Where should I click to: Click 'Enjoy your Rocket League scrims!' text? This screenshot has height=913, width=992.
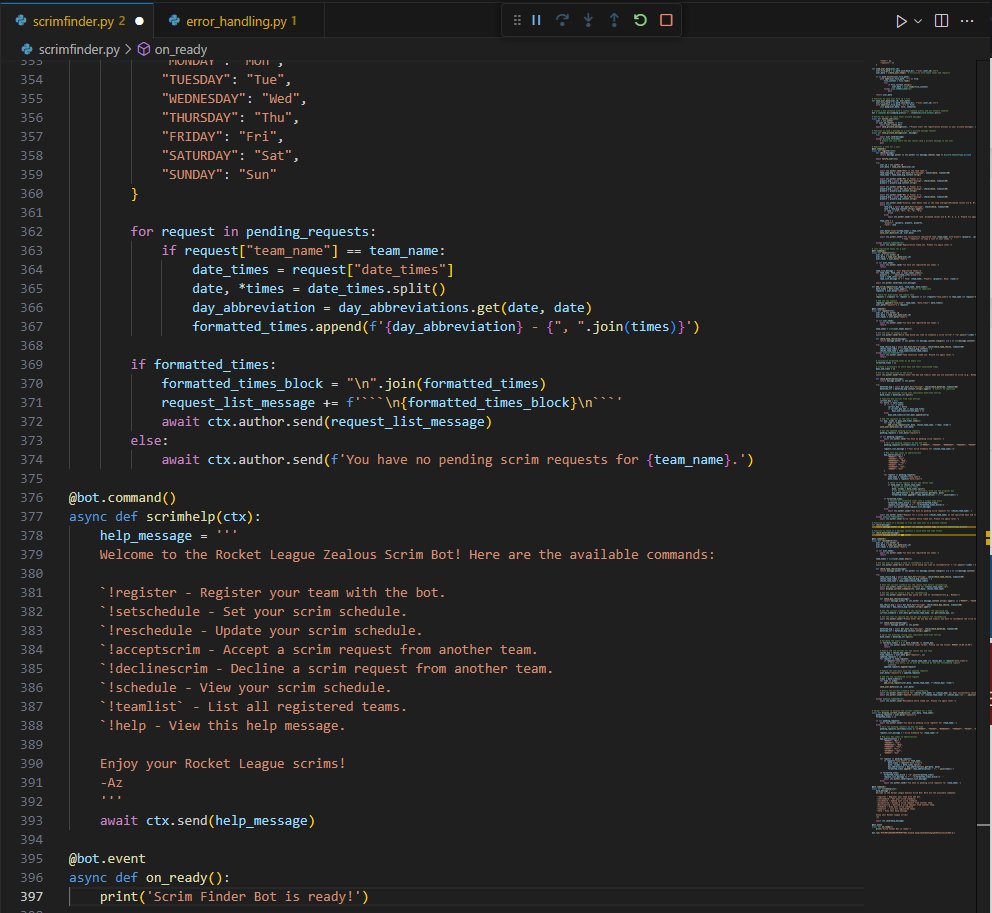[223, 763]
